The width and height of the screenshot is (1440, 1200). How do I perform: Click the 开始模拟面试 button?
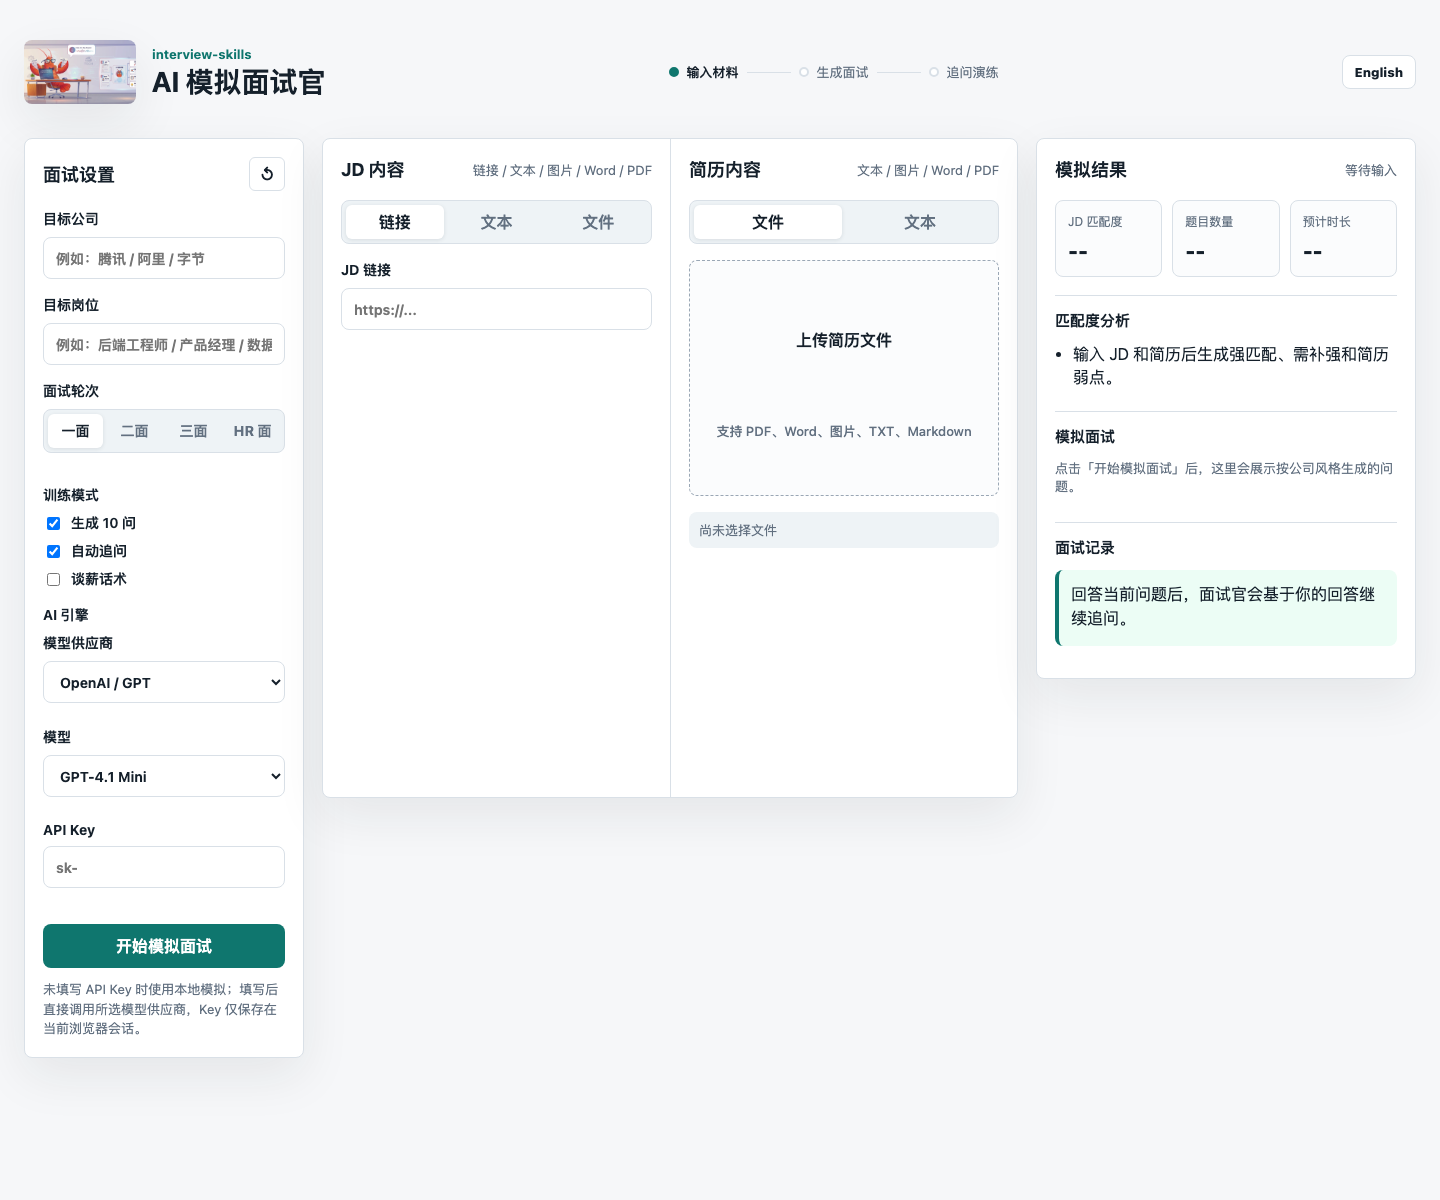pos(164,946)
